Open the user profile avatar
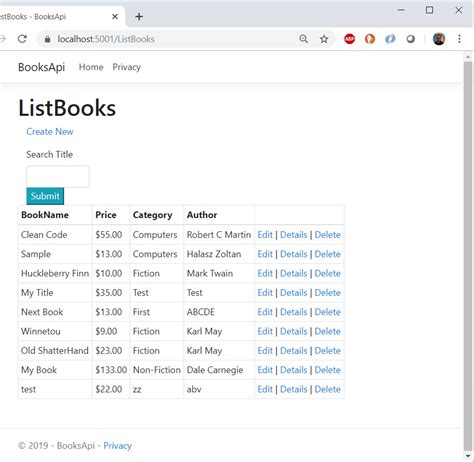The width and height of the screenshot is (474, 462). [439, 39]
